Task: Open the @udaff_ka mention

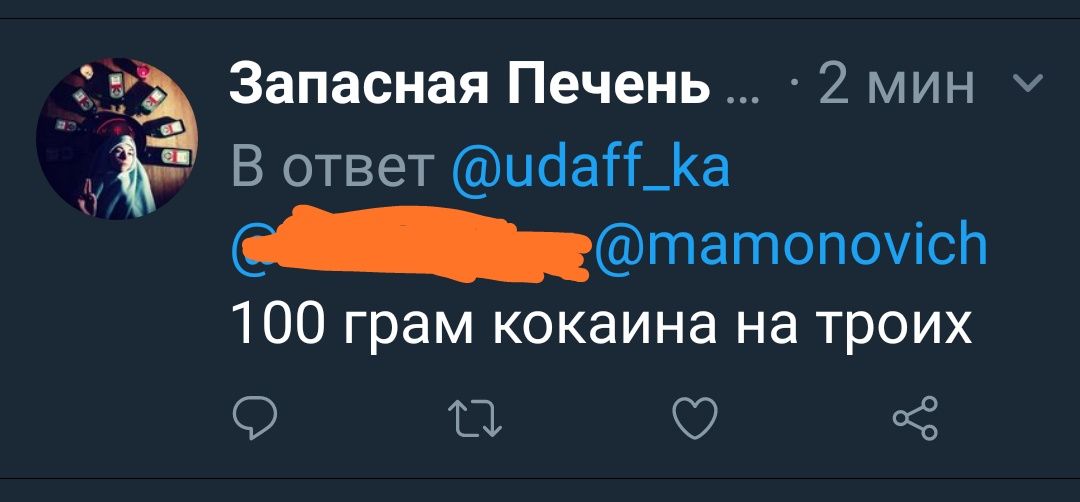Action: (591, 167)
